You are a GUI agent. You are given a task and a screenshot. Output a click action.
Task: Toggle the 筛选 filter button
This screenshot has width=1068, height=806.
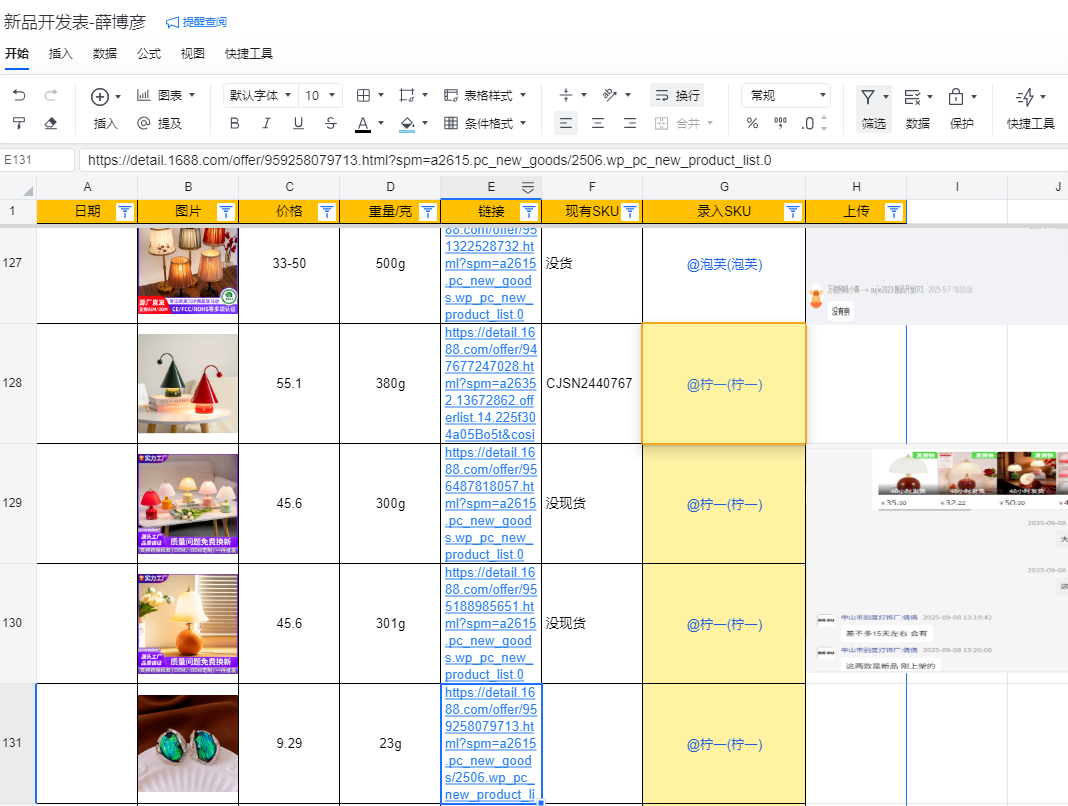(873, 108)
